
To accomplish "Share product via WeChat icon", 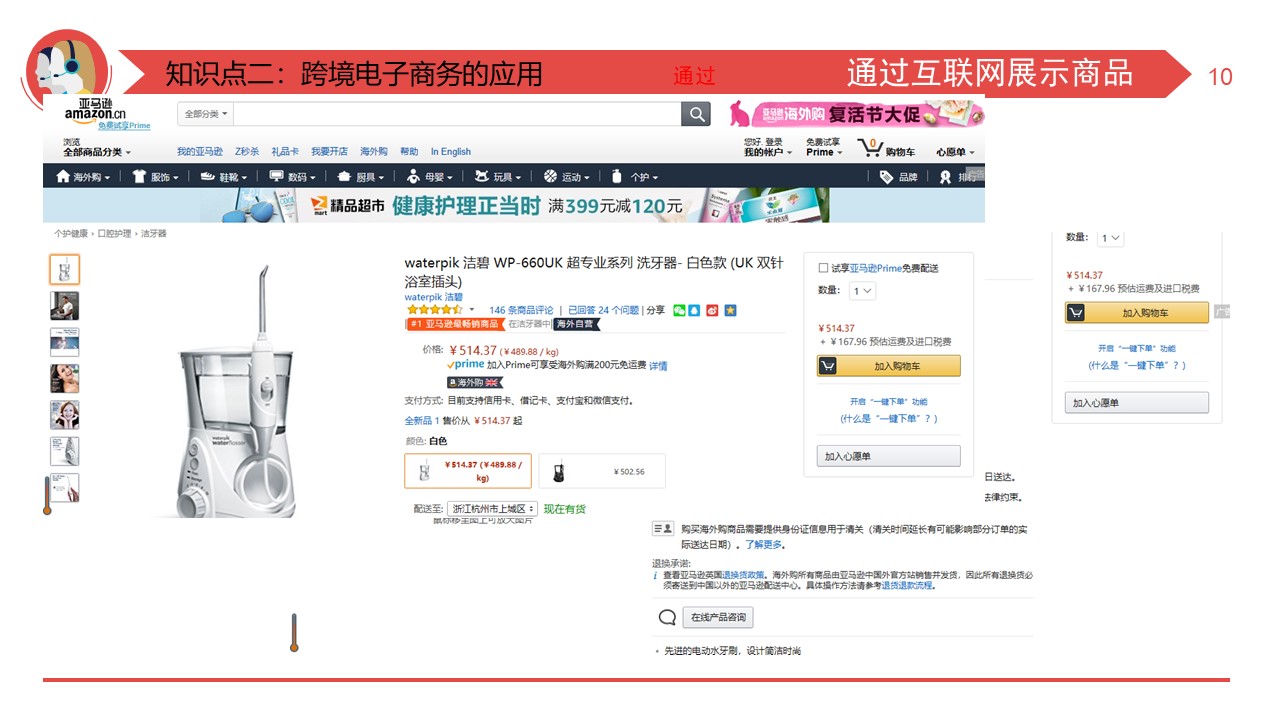I will 680,310.
